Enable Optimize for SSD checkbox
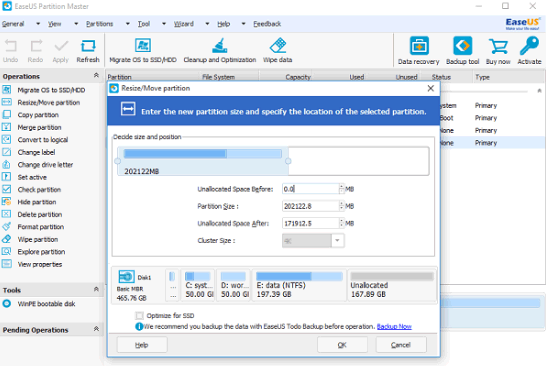 [x=139, y=316]
